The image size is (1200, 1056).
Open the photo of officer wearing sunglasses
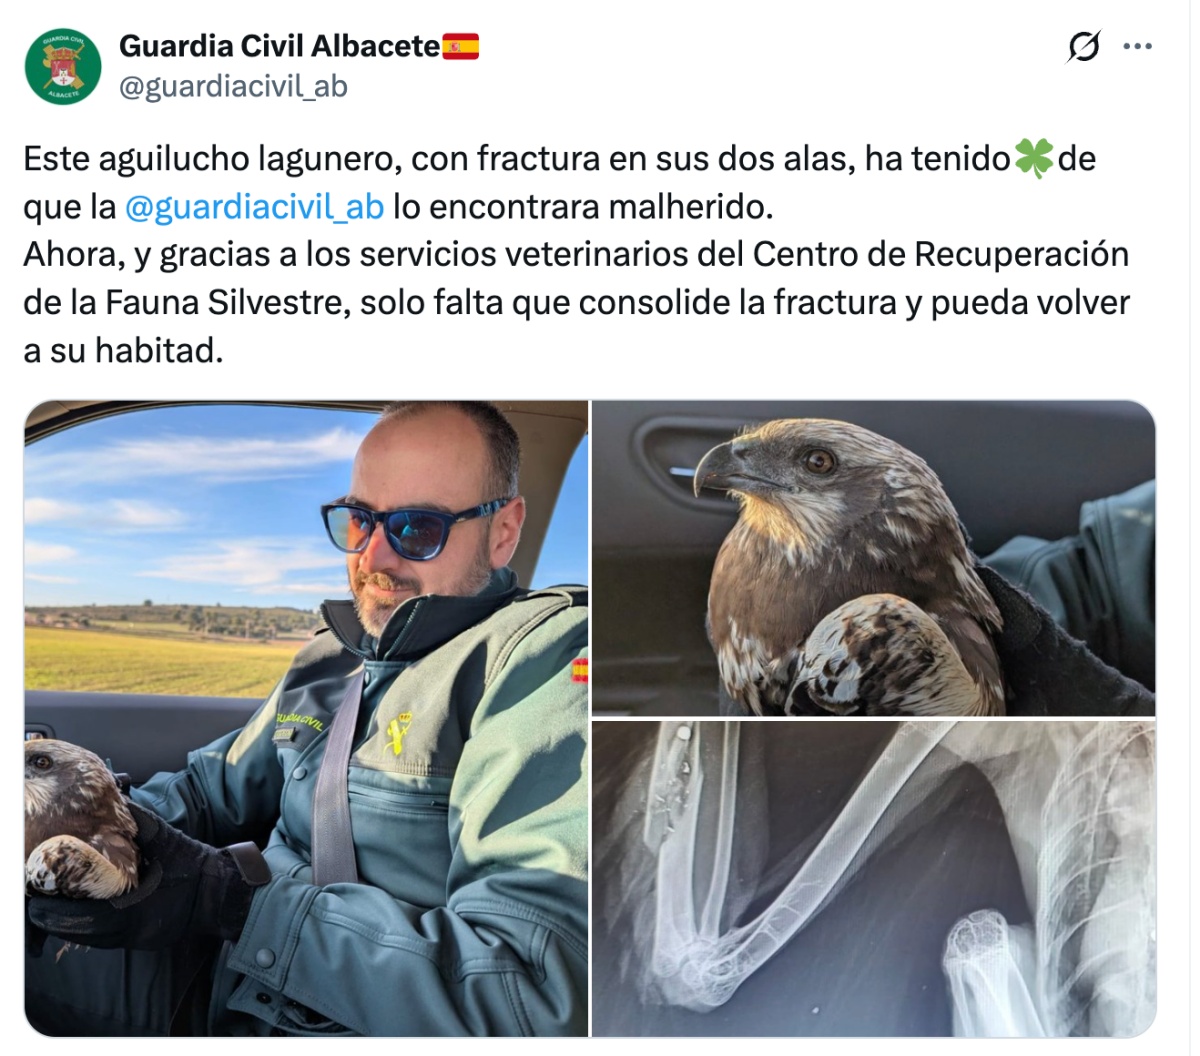coord(306,718)
